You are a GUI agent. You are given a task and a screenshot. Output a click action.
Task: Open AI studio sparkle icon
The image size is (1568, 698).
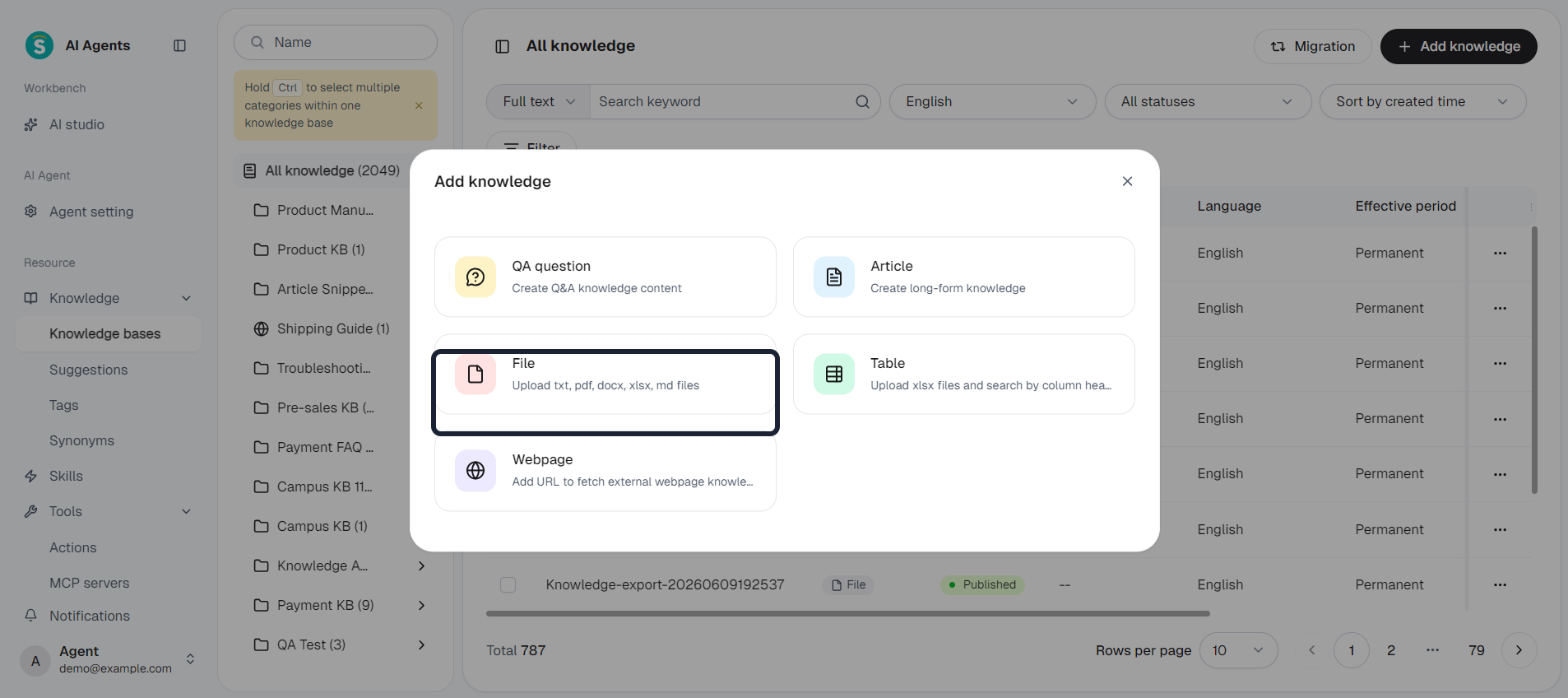coord(31,125)
